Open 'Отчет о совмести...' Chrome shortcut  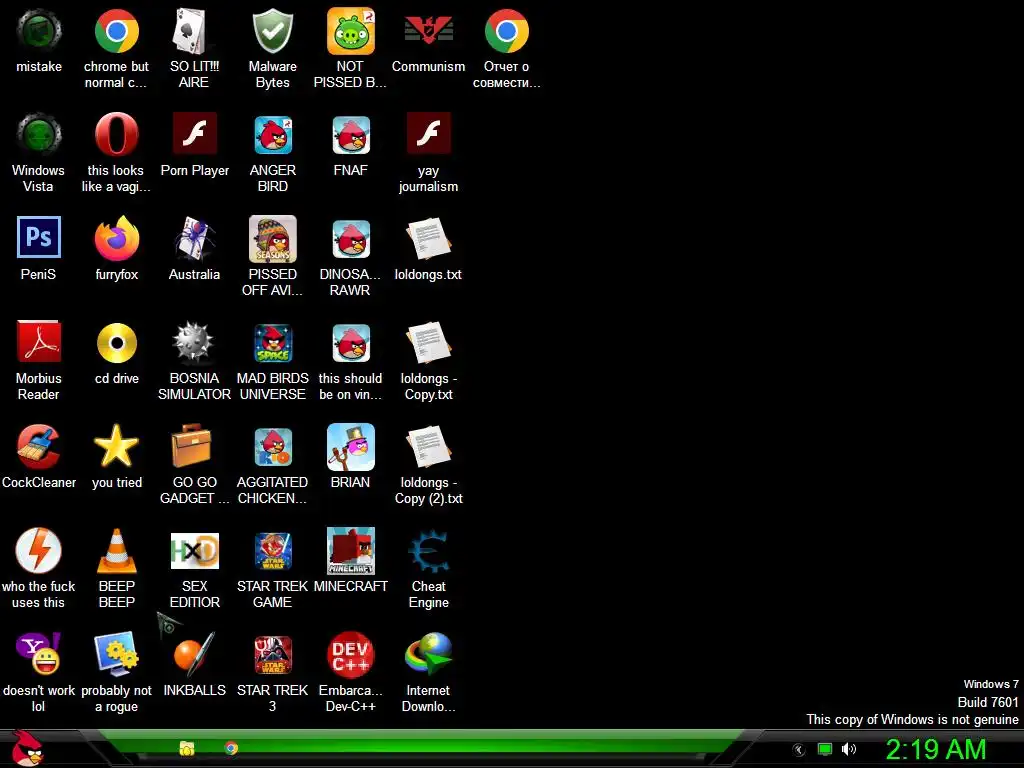[507, 32]
